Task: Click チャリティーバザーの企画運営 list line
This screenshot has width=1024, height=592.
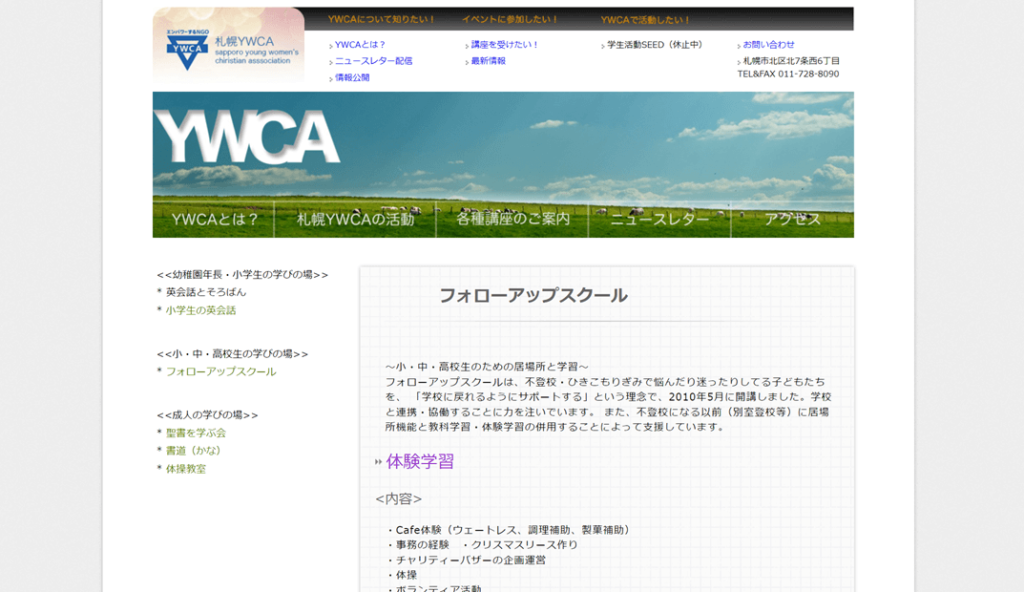Action: pos(466,560)
